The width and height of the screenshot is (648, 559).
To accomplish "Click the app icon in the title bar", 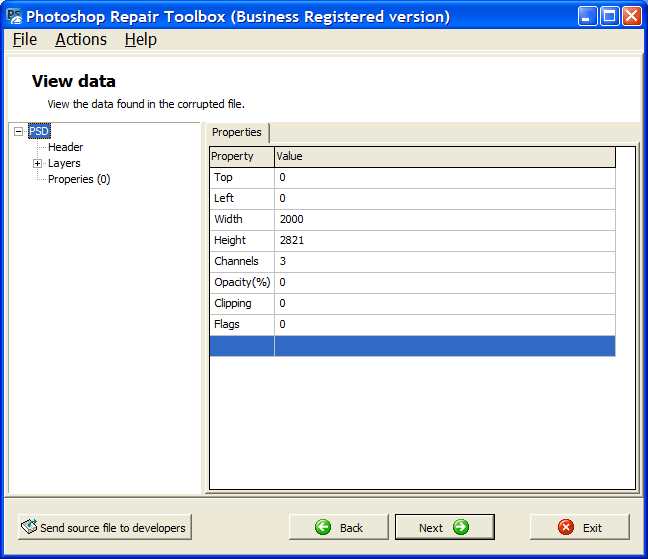I will coord(14,17).
